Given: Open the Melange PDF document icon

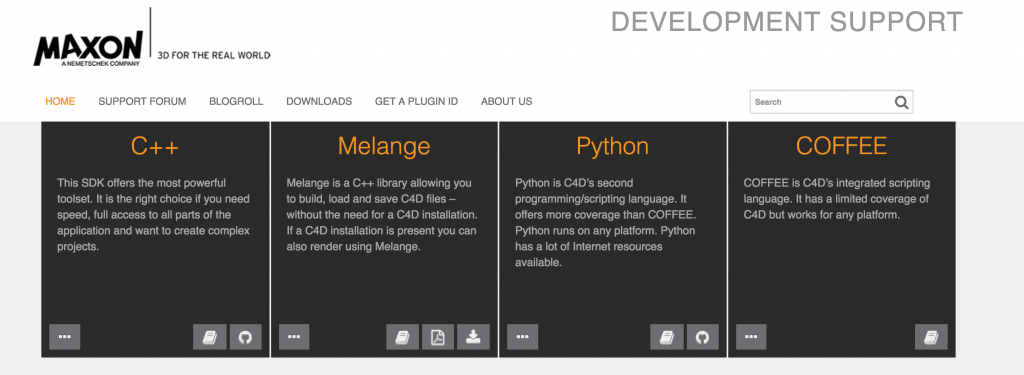Looking at the screenshot, I should [438, 337].
